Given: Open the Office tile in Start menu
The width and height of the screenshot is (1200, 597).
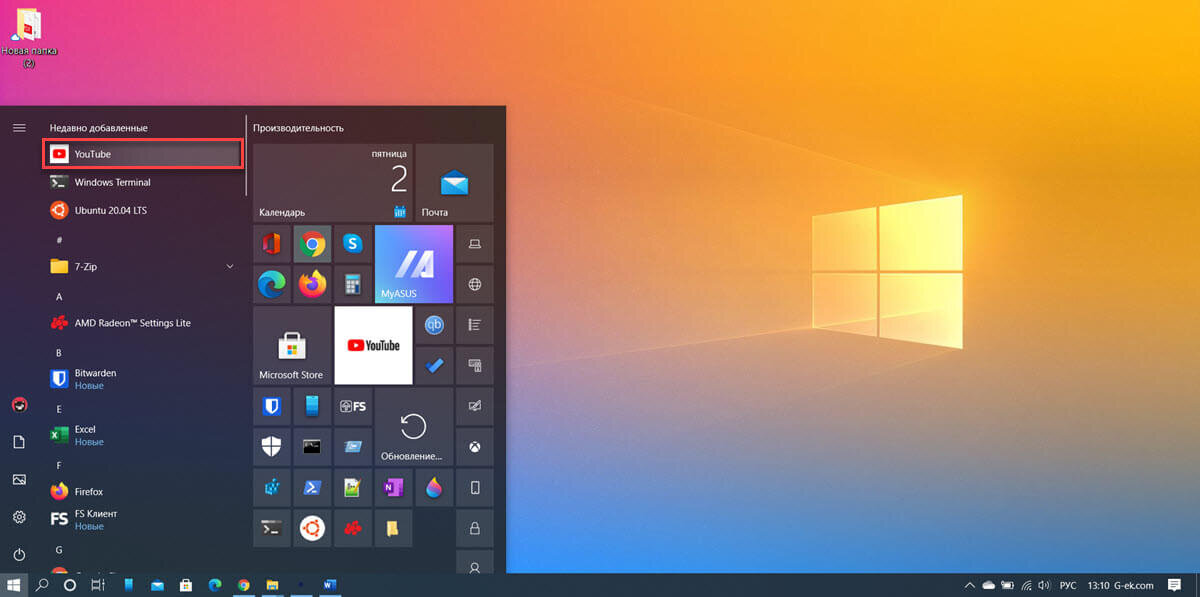Looking at the screenshot, I should pyautogui.click(x=272, y=243).
